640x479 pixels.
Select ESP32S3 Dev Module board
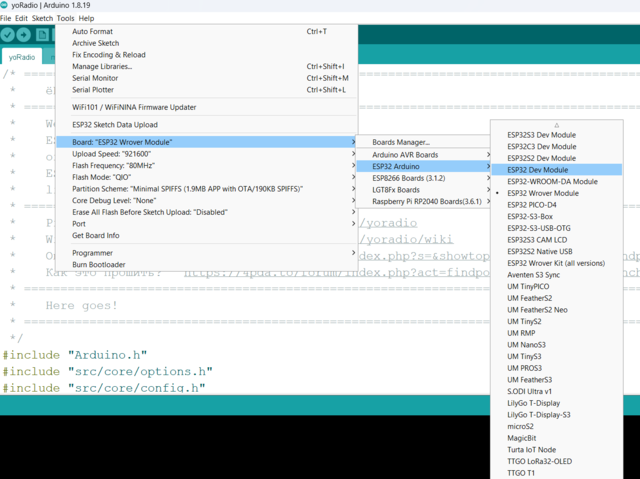[x=557, y=135]
